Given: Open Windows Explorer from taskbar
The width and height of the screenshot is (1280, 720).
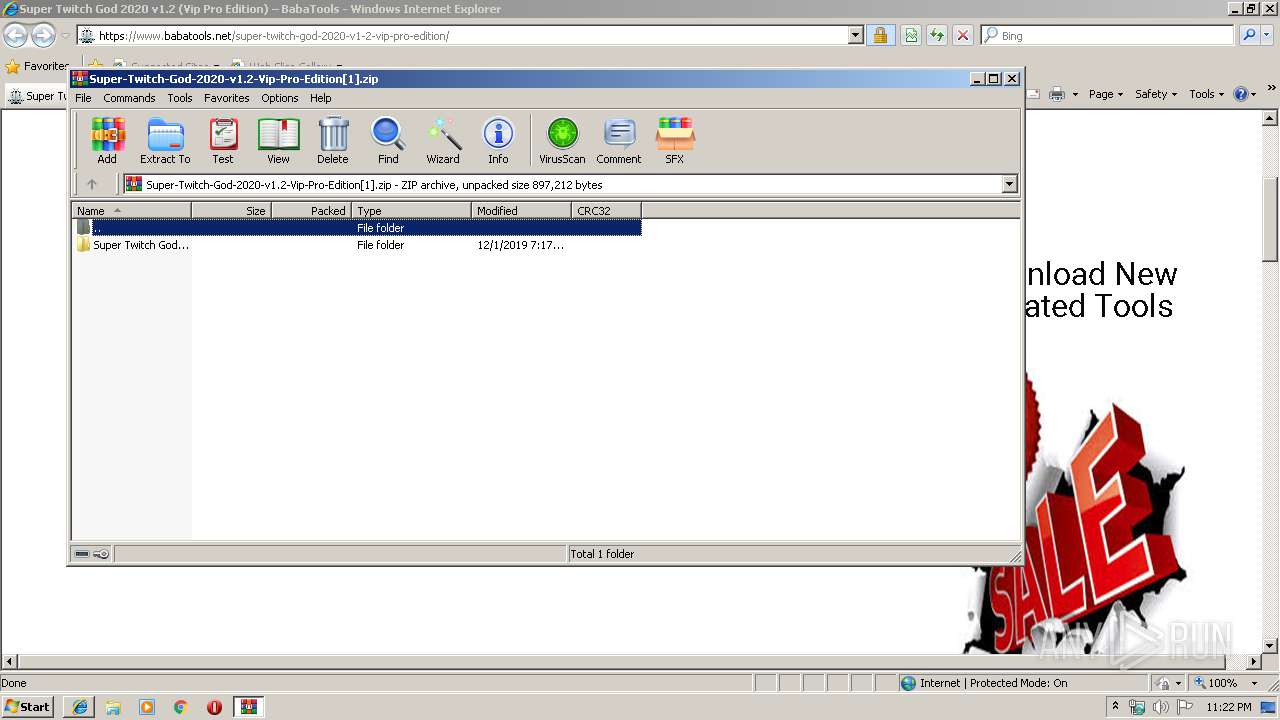Looking at the screenshot, I should point(113,706).
